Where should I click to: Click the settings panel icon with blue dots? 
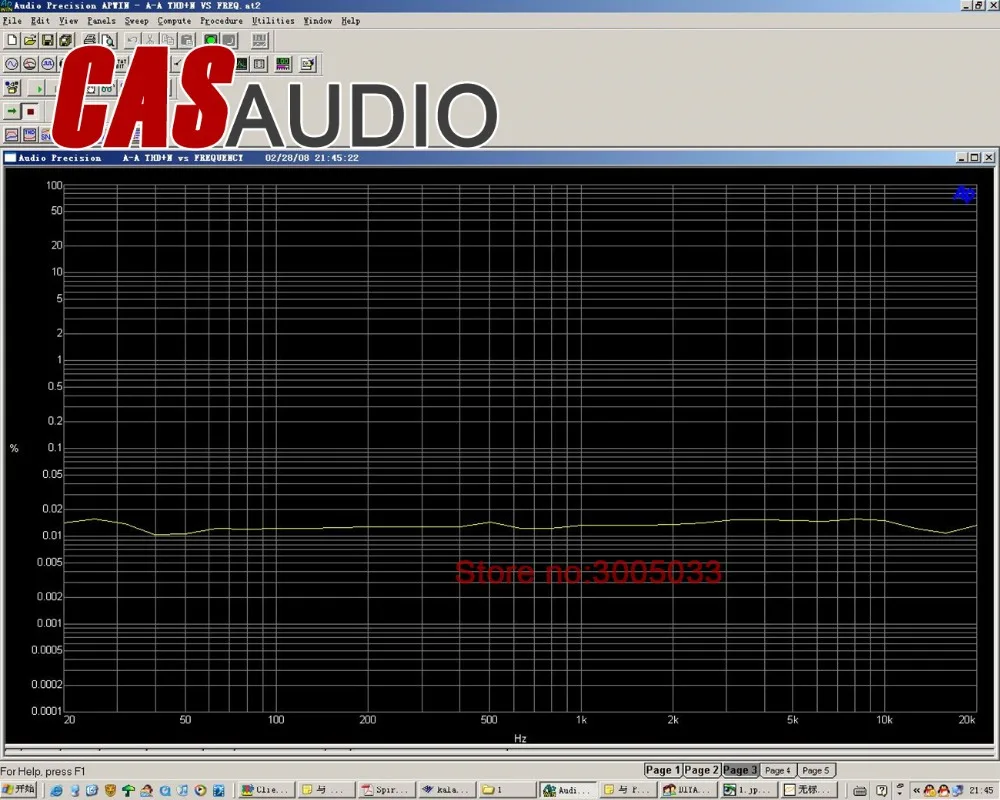click(x=12, y=88)
